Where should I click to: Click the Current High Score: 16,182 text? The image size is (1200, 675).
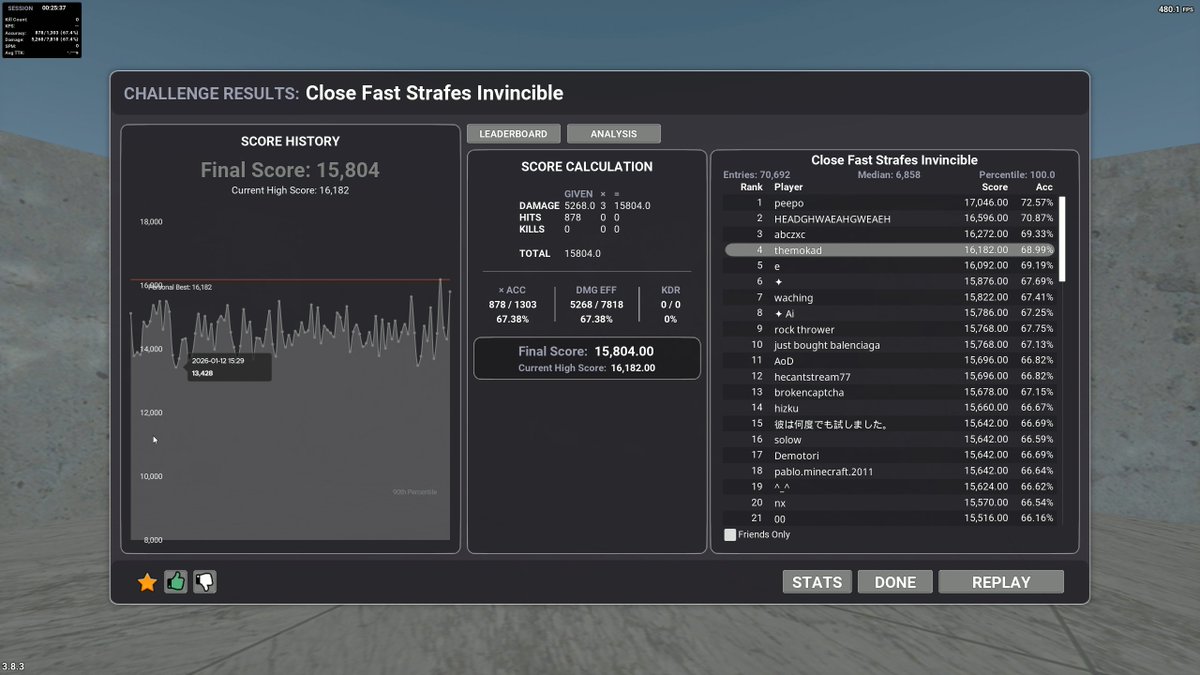point(290,190)
